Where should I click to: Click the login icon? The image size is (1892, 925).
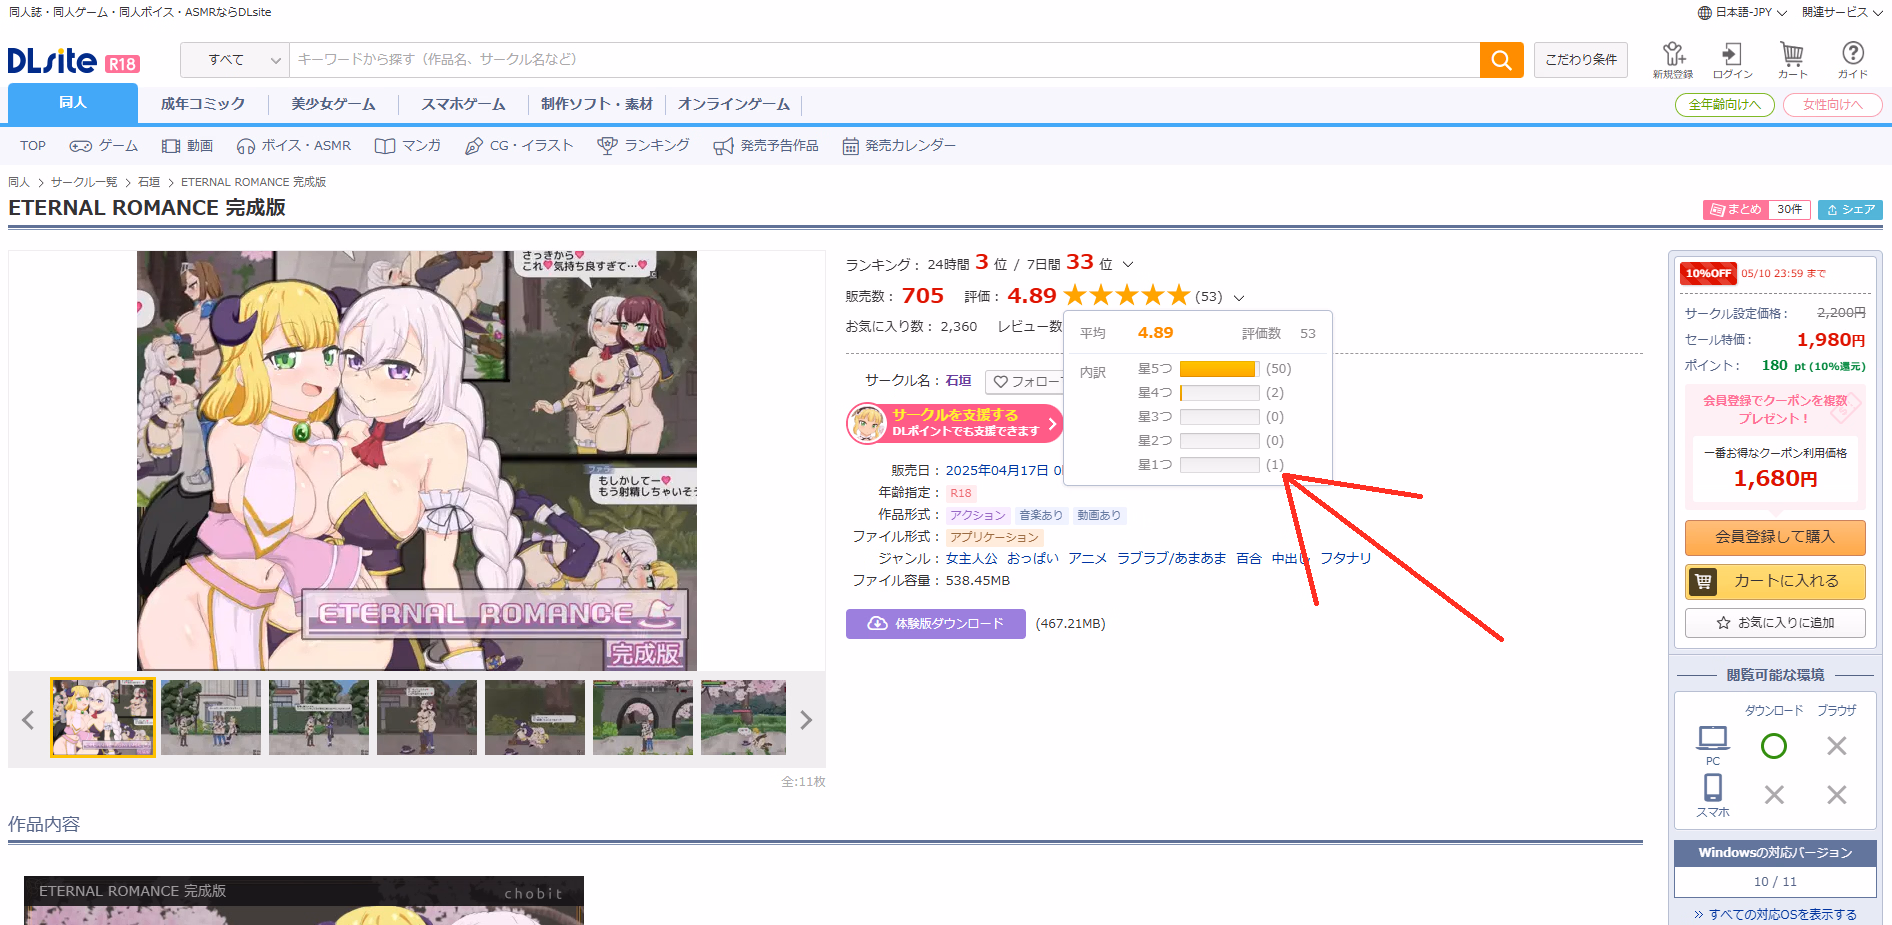click(x=1732, y=60)
